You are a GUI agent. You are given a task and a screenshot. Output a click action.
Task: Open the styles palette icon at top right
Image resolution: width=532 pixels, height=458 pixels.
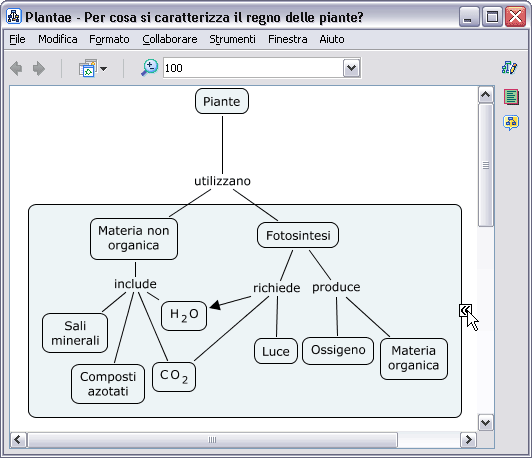coord(509,68)
